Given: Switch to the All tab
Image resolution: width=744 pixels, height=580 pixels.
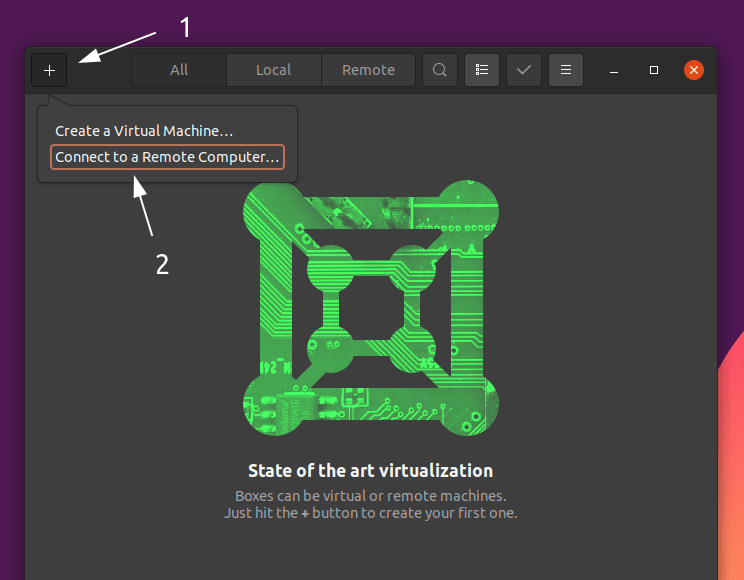Looking at the screenshot, I should 179,70.
